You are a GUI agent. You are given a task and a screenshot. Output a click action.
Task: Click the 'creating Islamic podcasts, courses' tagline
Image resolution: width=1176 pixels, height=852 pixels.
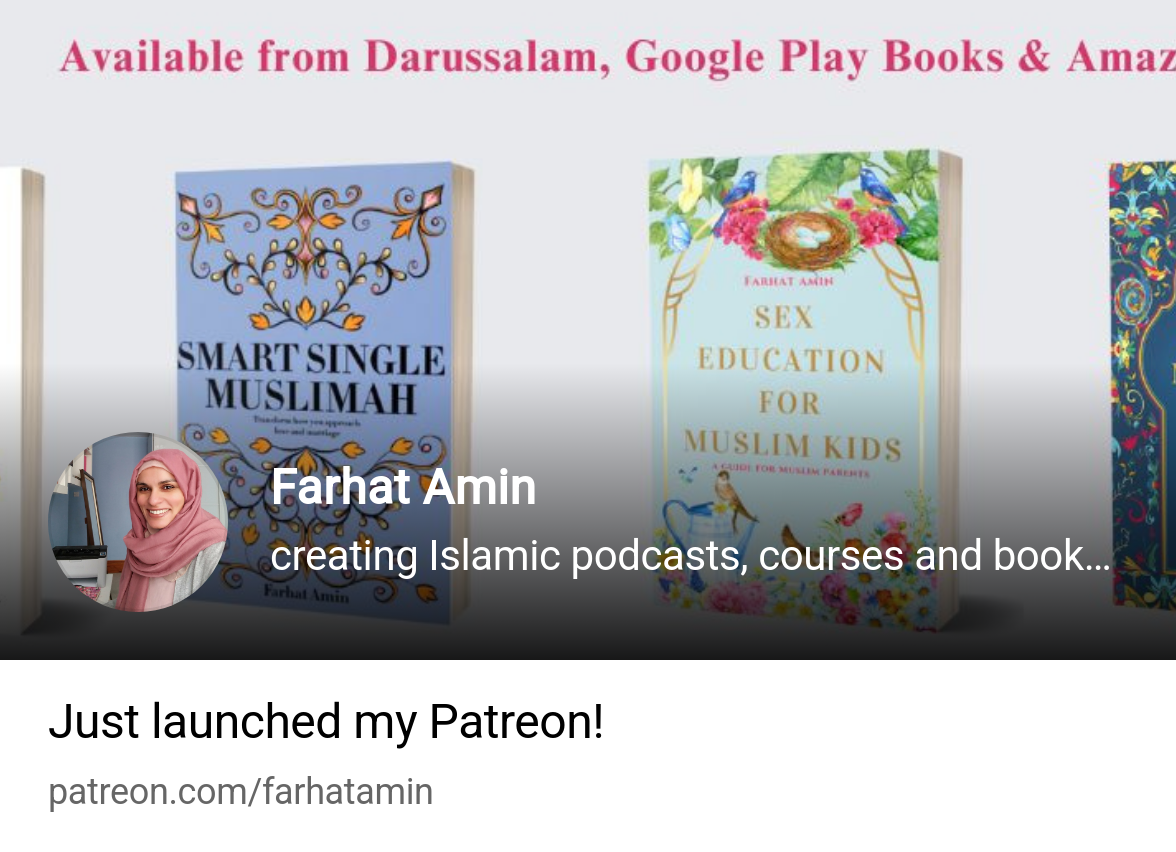tap(690, 556)
